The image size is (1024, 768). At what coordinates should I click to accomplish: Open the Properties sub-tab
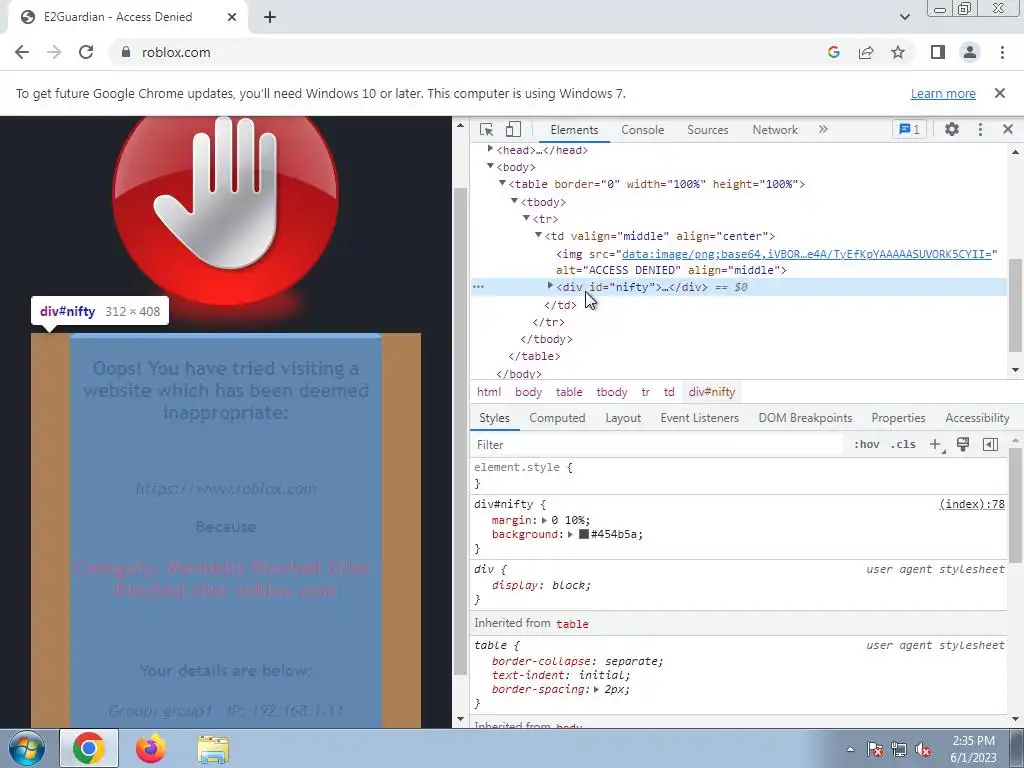point(898,418)
